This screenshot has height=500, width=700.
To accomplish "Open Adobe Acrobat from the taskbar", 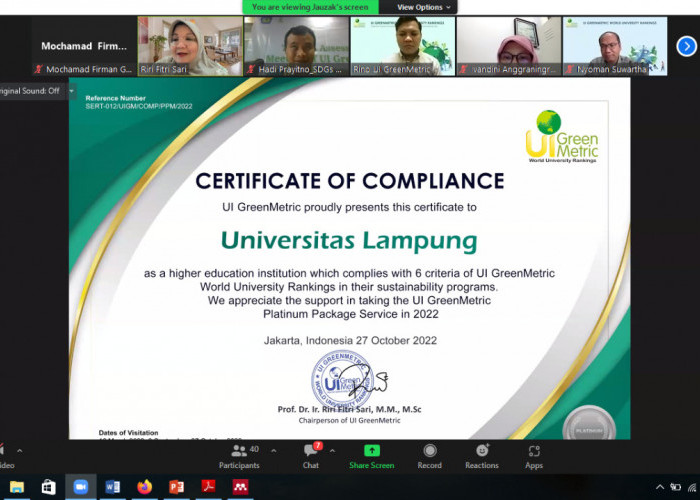I will coord(208,486).
